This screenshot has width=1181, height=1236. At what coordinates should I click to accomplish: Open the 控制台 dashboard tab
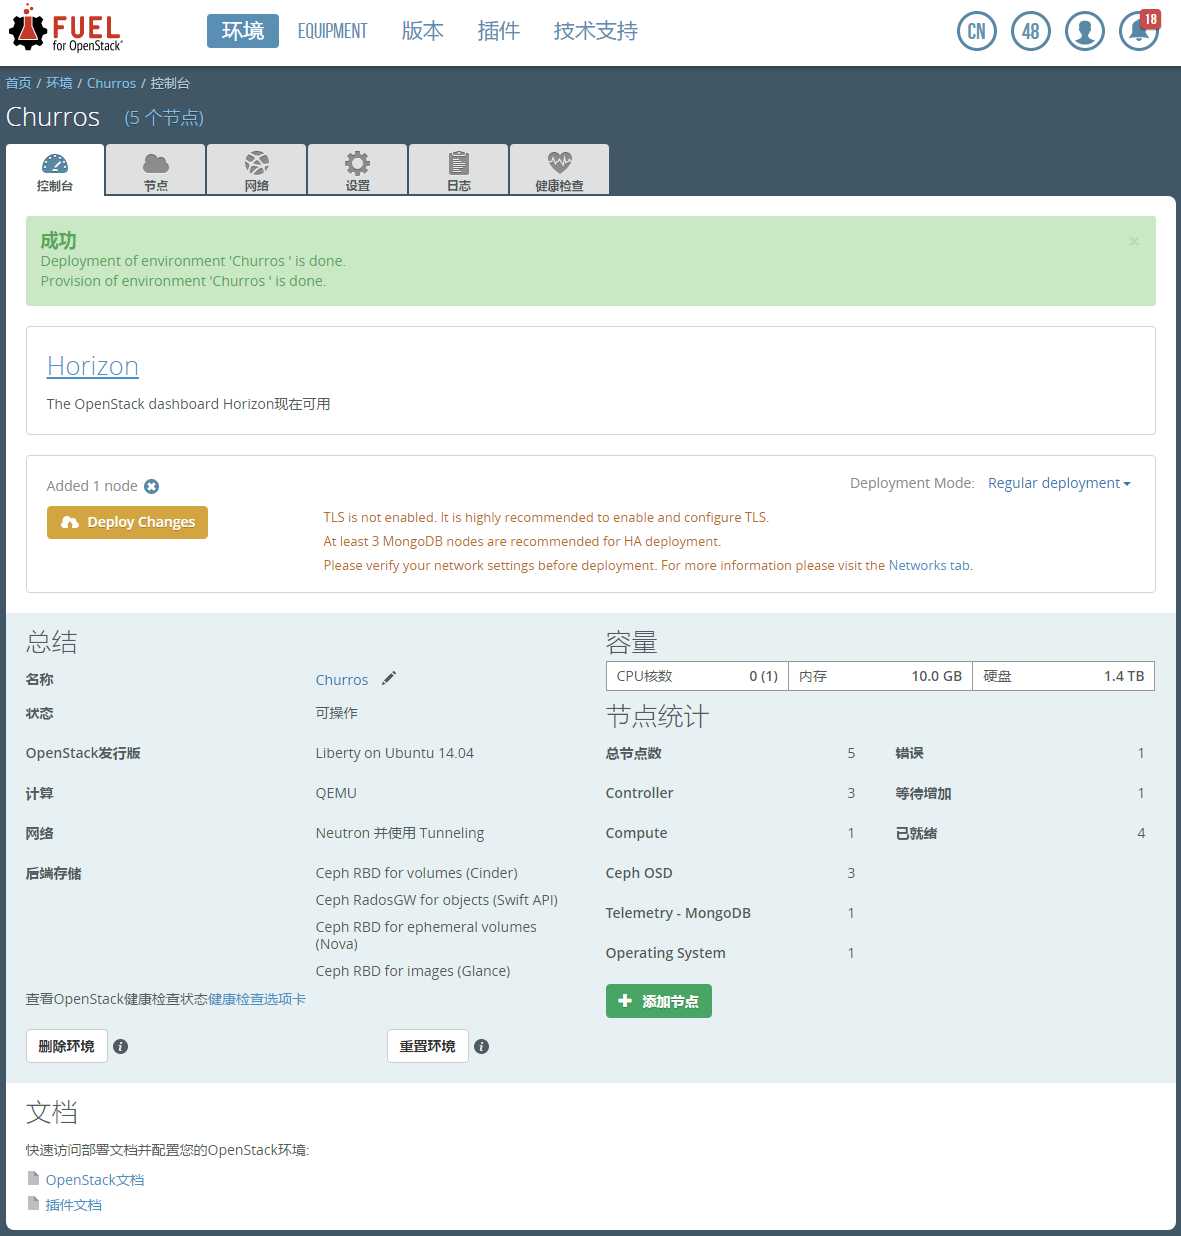coord(55,170)
